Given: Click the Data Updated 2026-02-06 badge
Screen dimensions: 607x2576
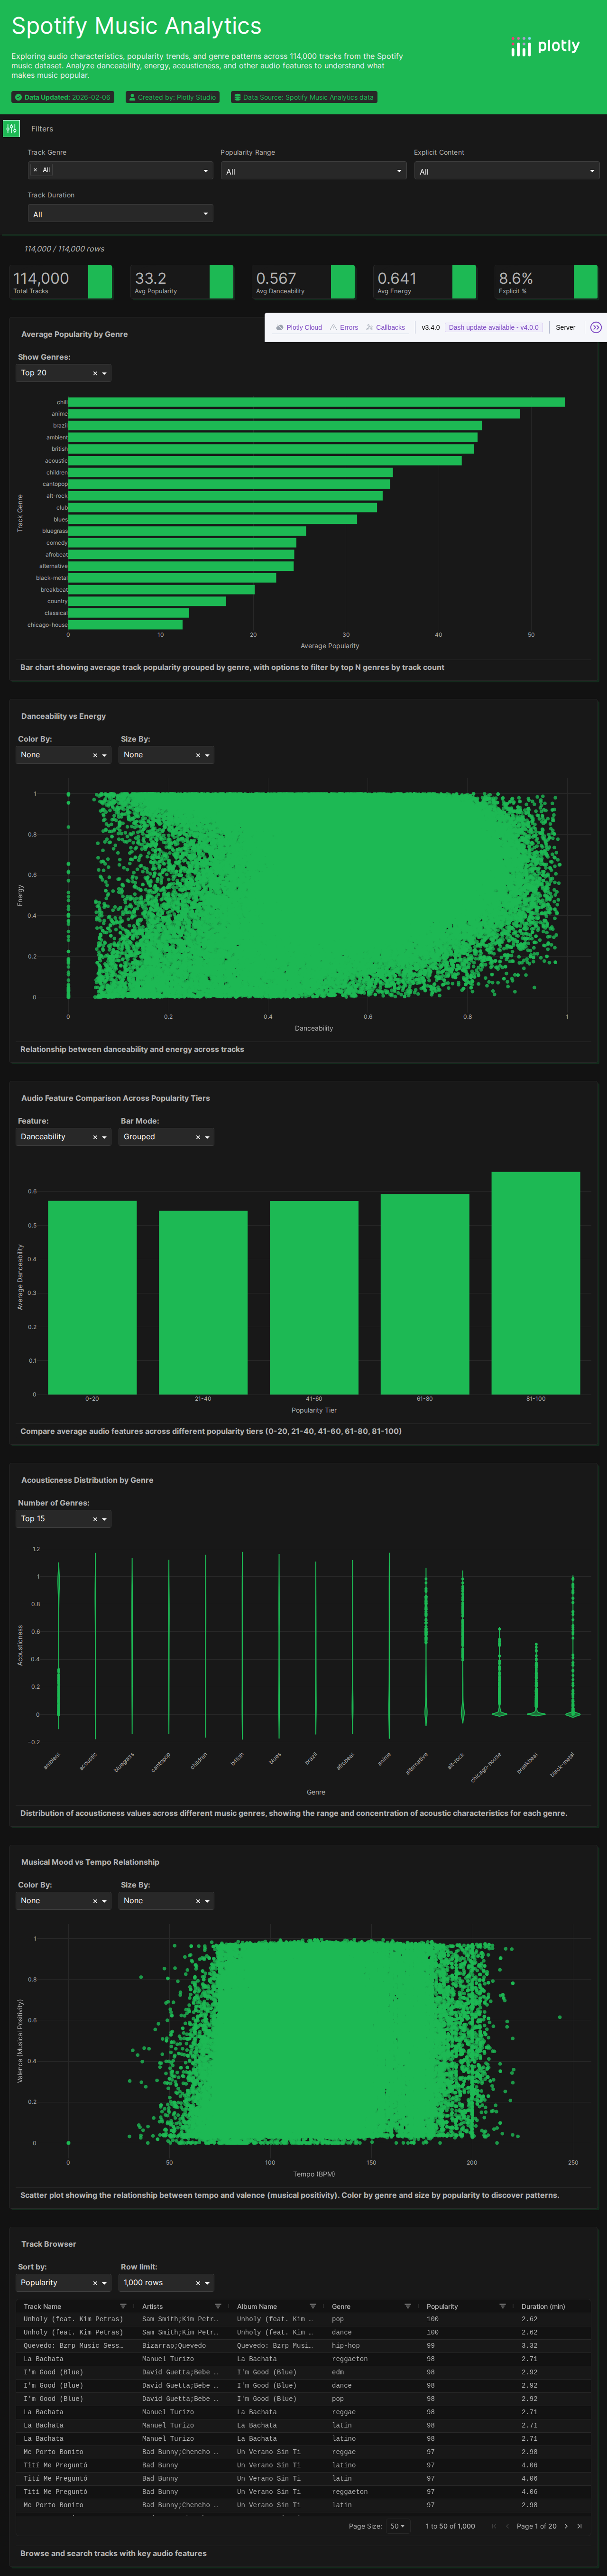Looking at the screenshot, I should (62, 97).
